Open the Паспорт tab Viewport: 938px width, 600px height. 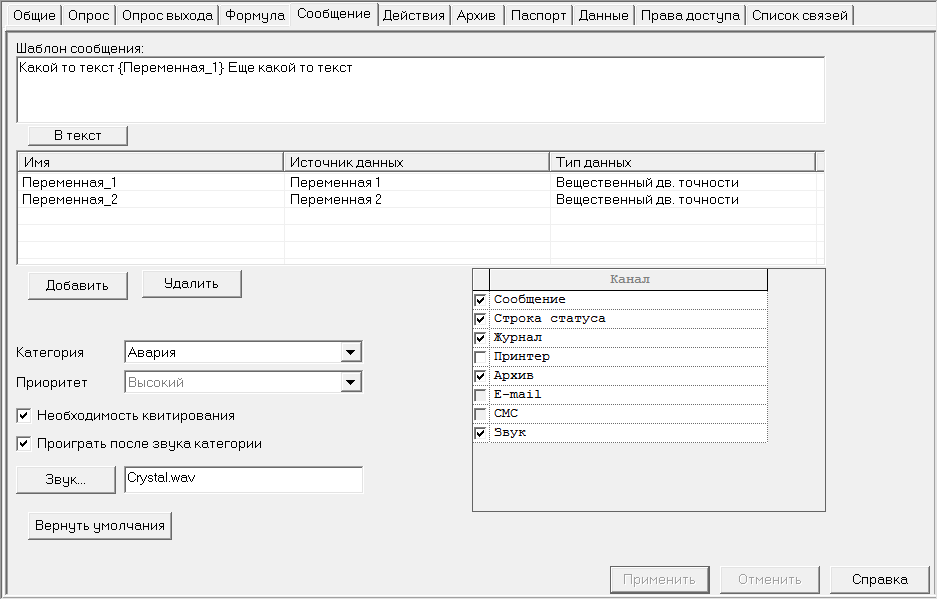click(x=538, y=16)
